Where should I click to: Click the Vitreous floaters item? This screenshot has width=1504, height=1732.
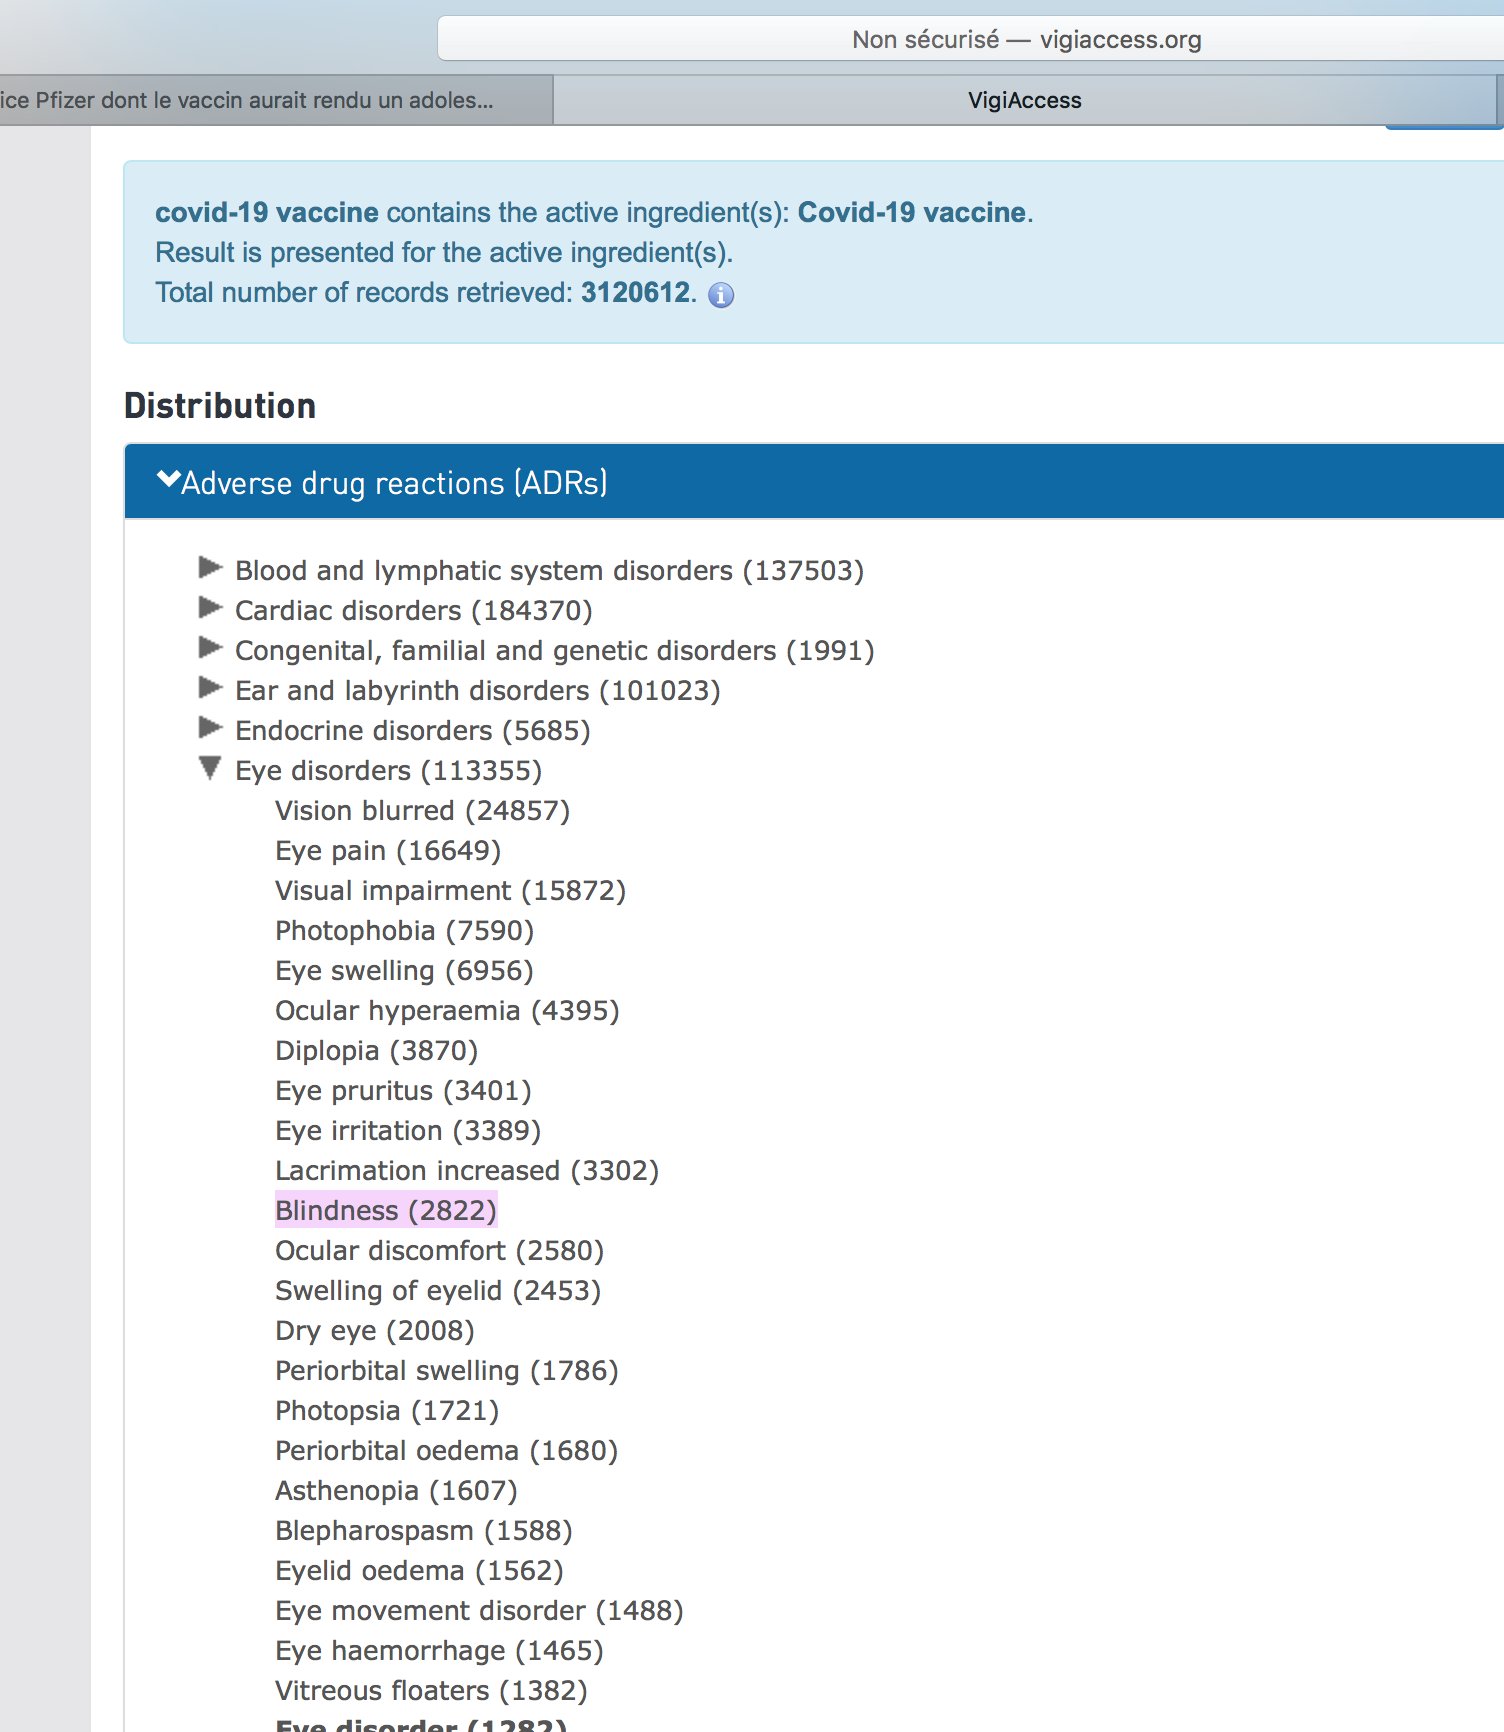click(x=431, y=1691)
